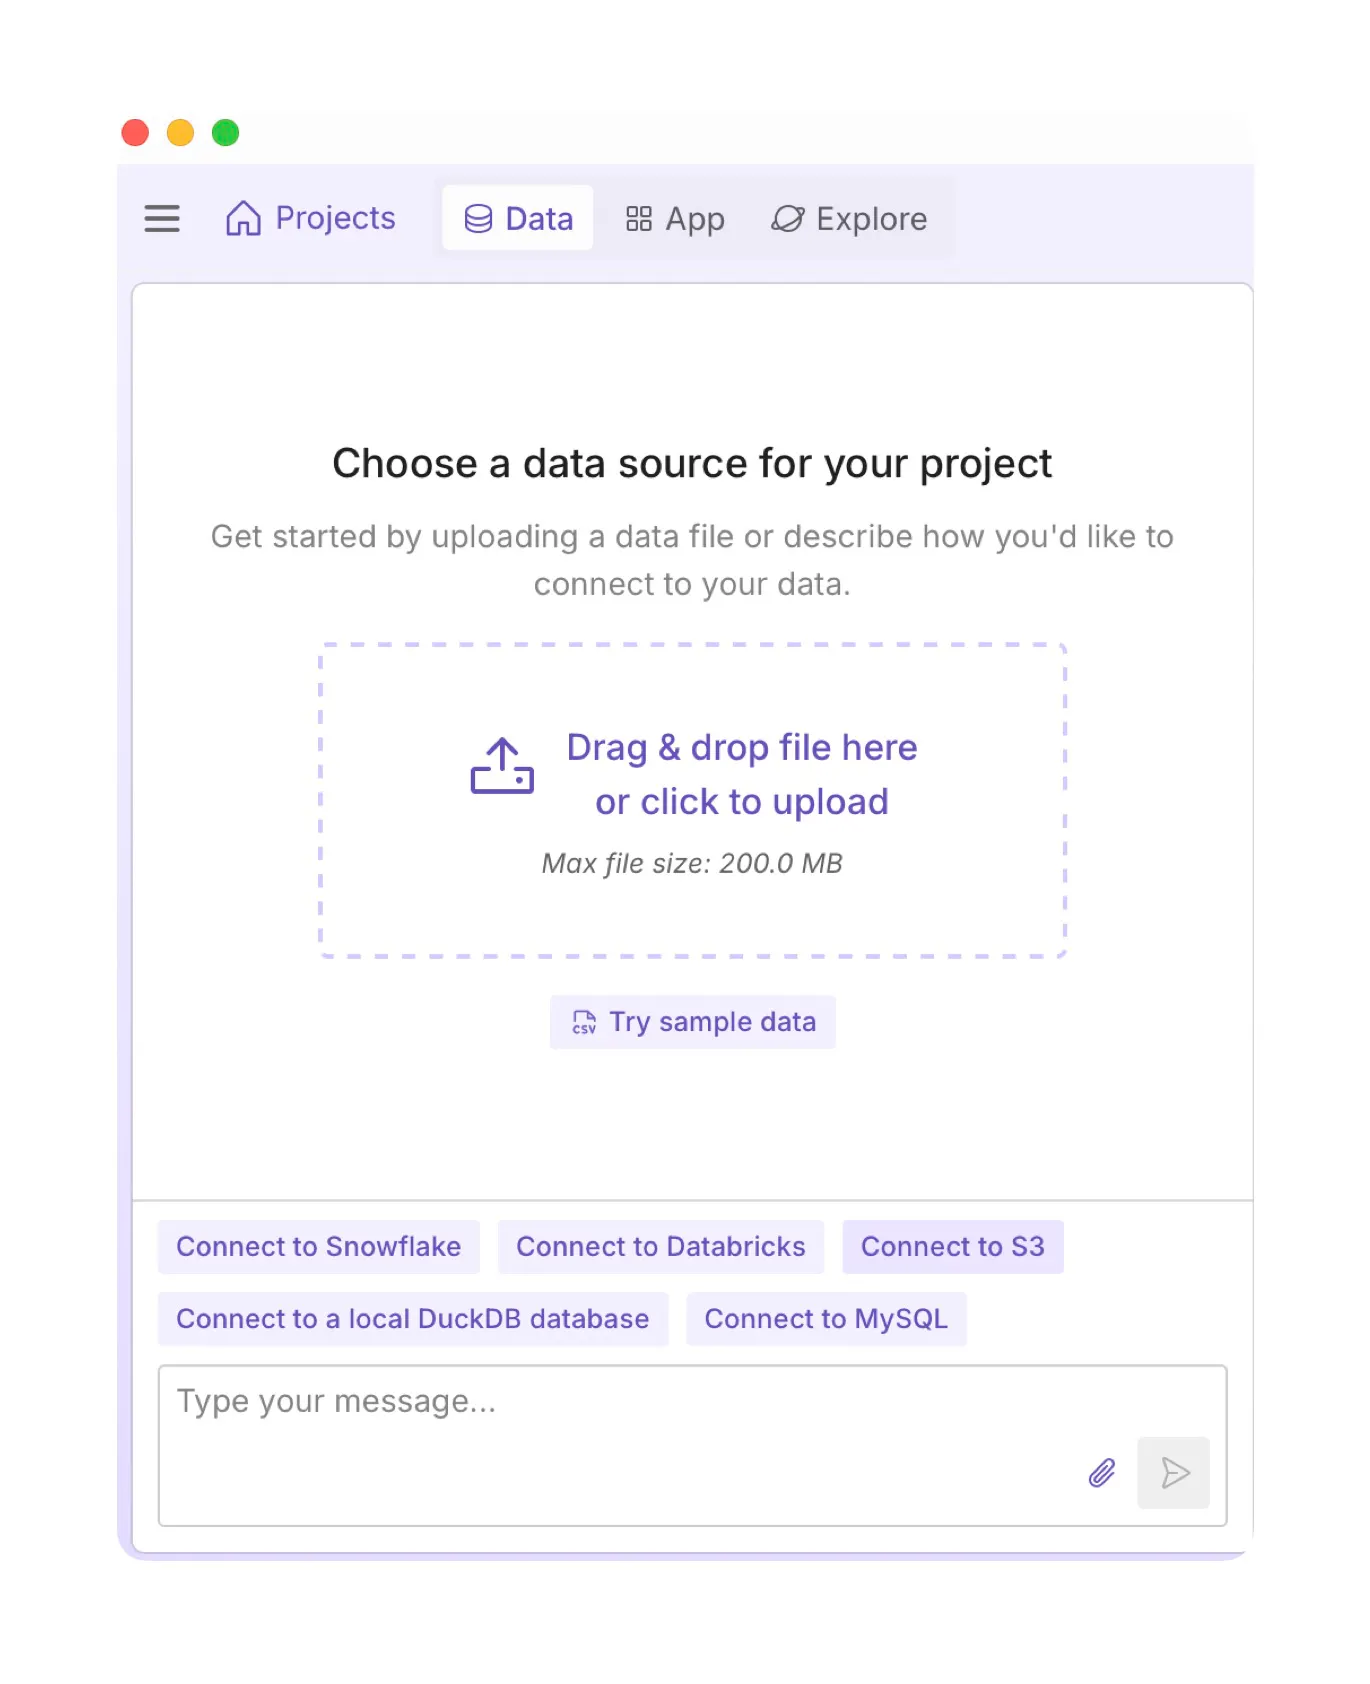Click "Drag & drop file here" upload text

pyautogui.click(x=741, y=747)
